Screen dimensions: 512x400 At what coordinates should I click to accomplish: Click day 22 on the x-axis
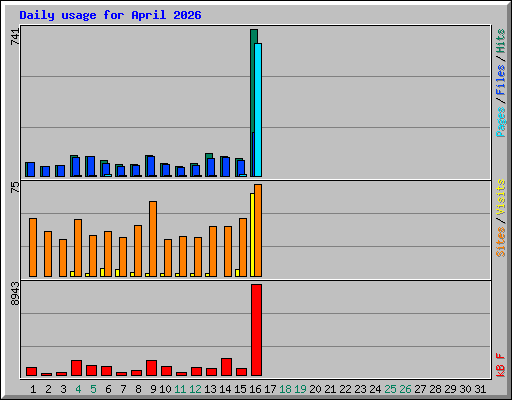click(x=345, y=389)
